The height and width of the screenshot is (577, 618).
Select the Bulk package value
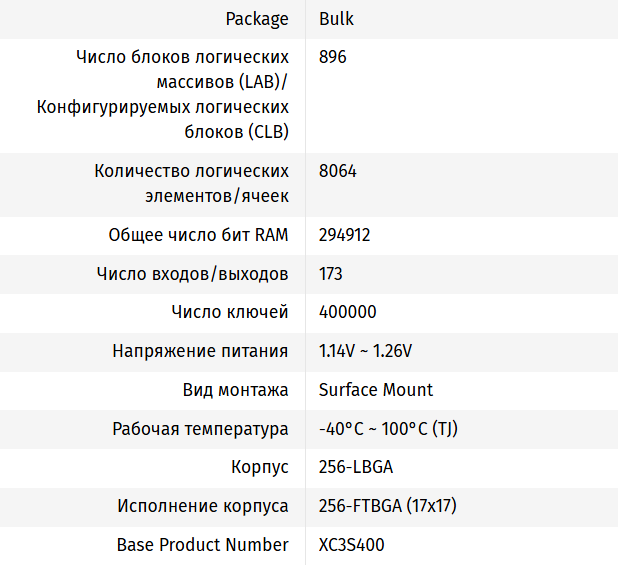click(x=336, y=19)
